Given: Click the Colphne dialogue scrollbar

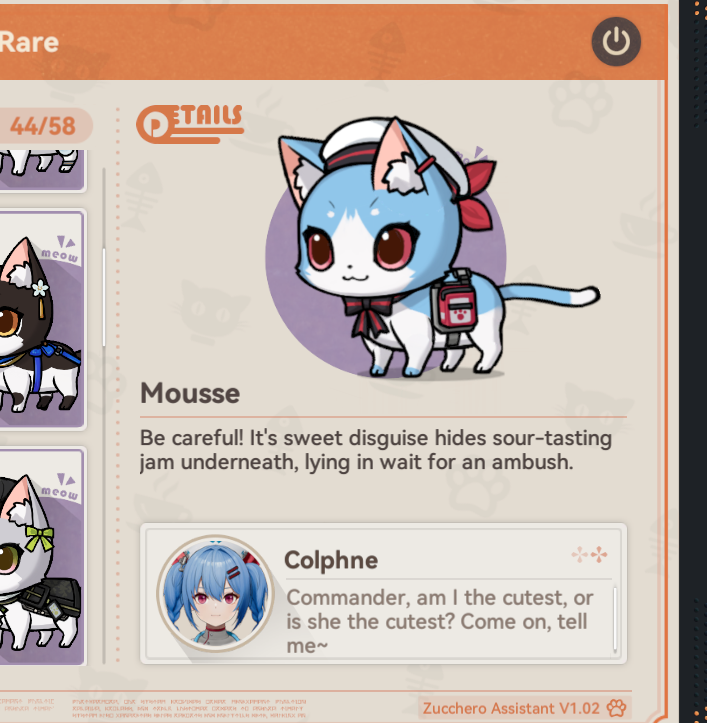Looking at the screenshot, I should point(615,619).
